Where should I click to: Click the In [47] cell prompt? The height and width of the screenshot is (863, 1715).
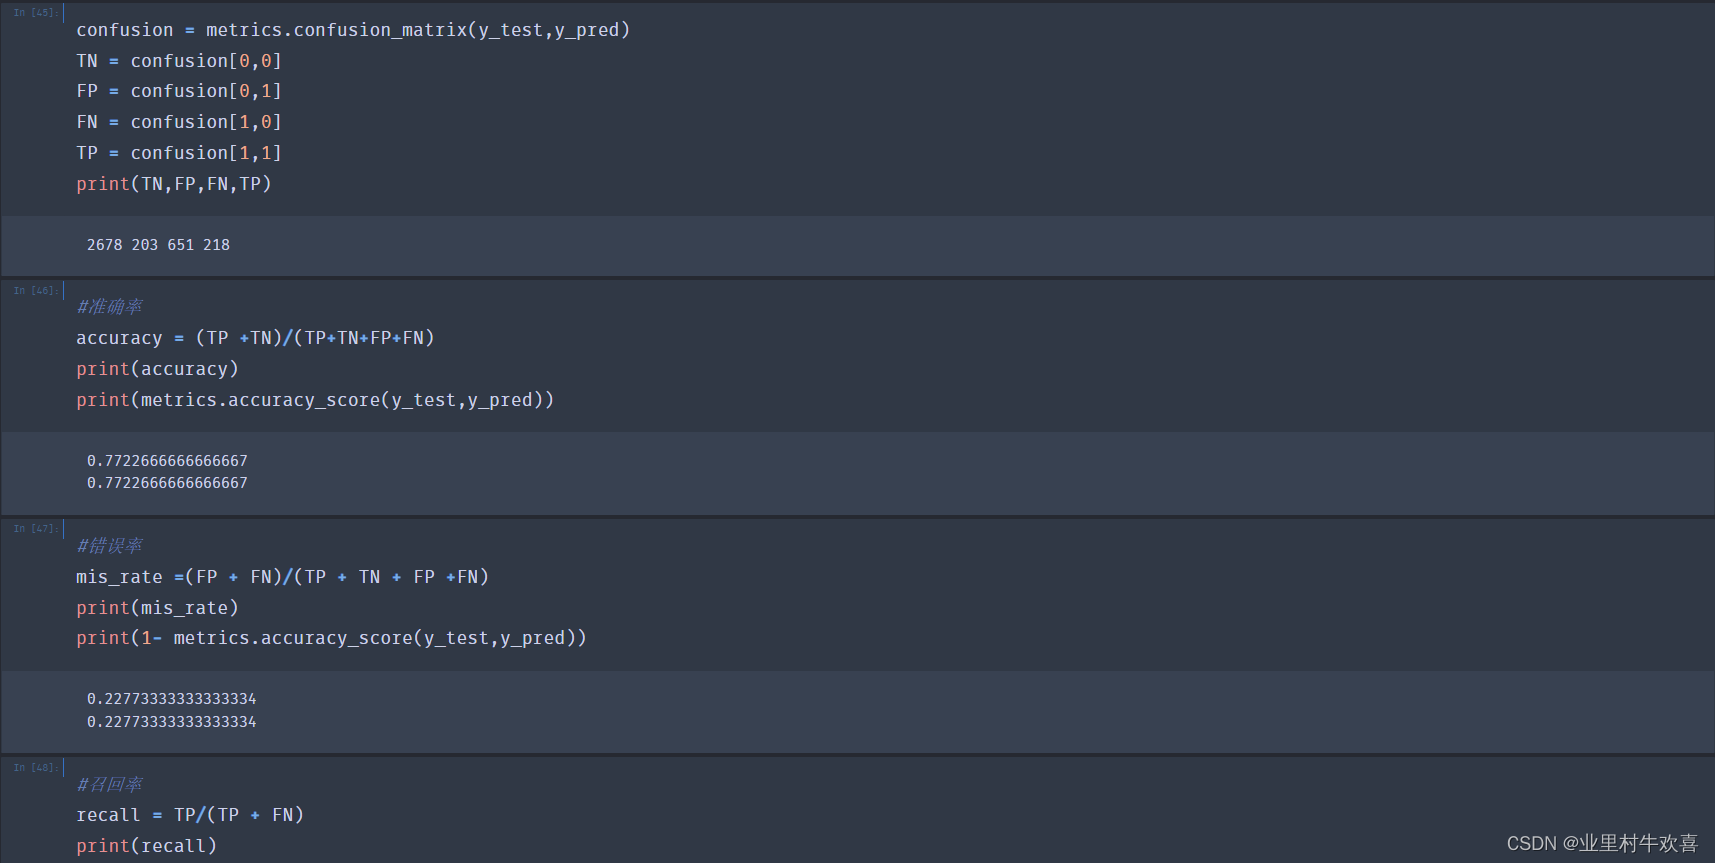(34, 529)
